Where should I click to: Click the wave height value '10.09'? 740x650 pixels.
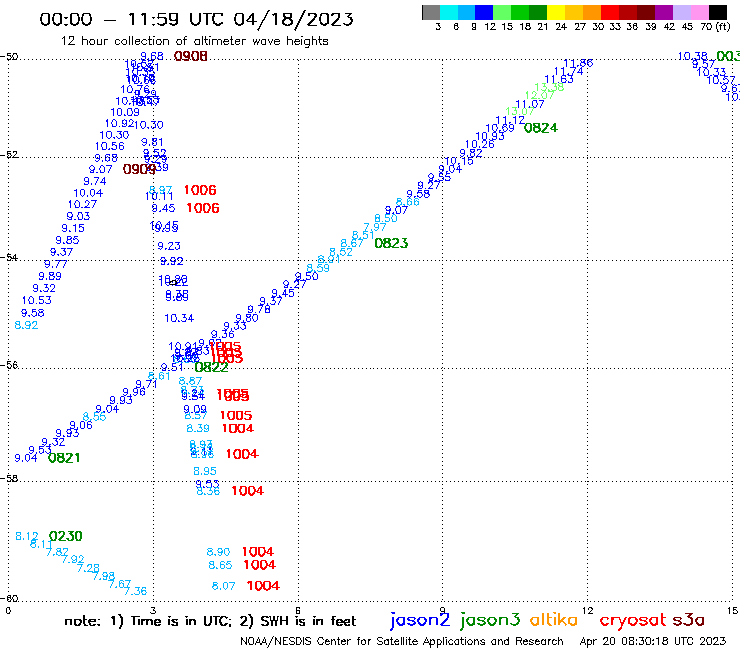click(x=125, y=112)
